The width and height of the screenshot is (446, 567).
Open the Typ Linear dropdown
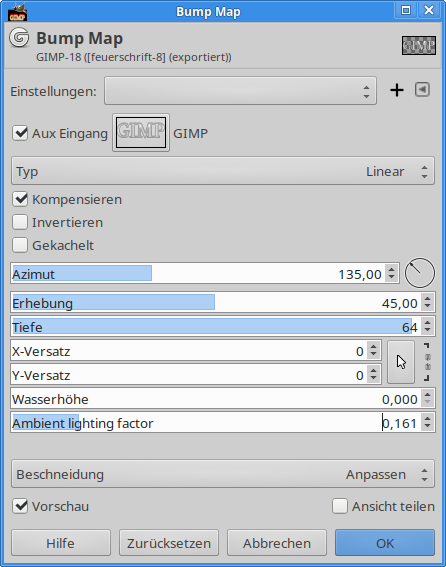pos(223,171)
